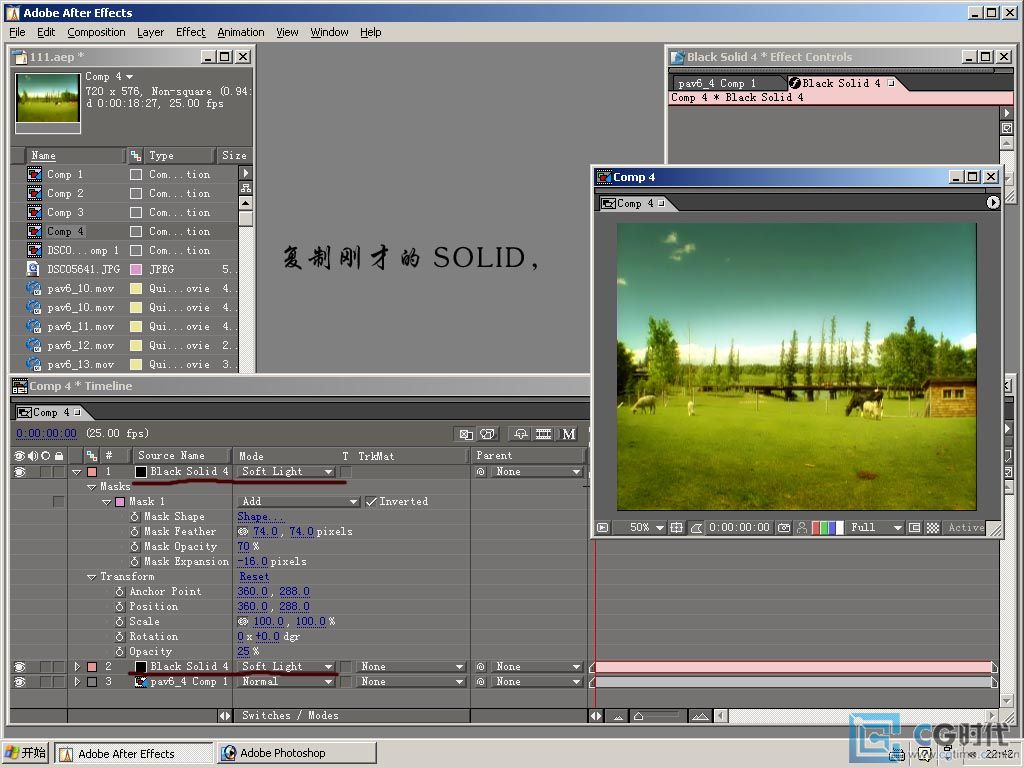Click the Opacity value 25
The image size is (1024, 768).
pyautogui.click(x=243, y=652)
